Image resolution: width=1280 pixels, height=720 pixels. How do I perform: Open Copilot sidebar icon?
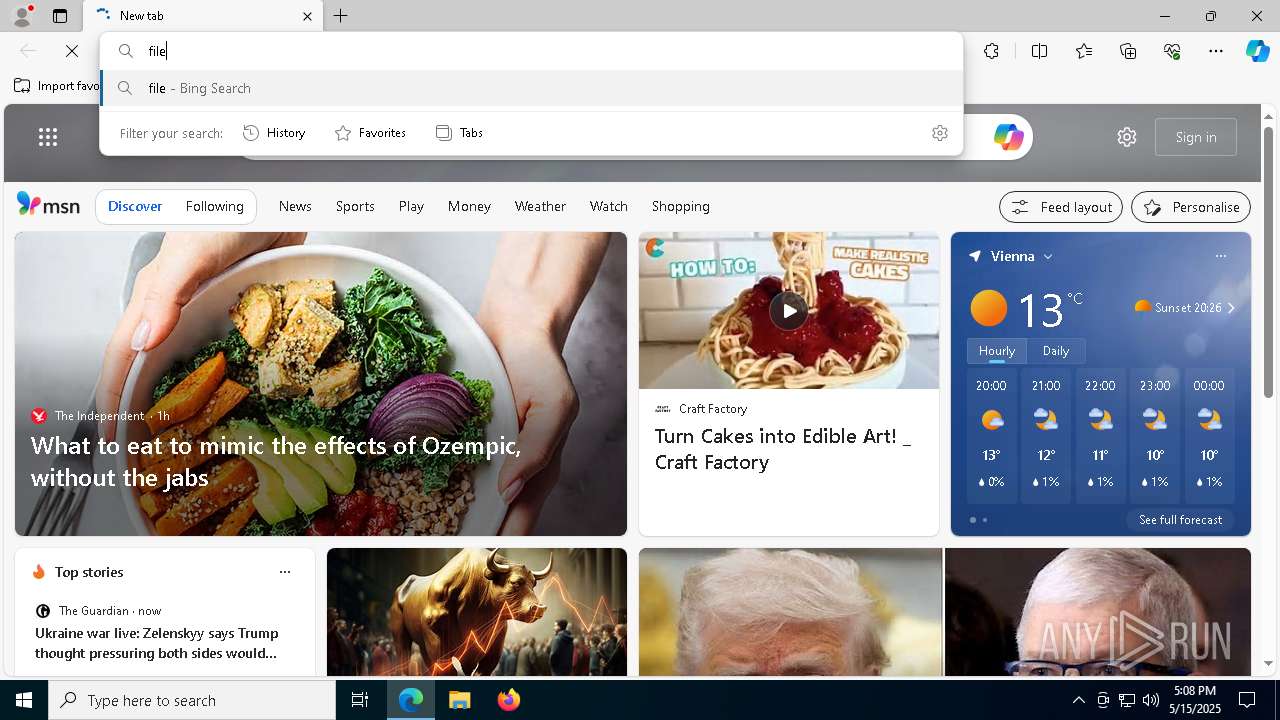(x=1257, y=51)
